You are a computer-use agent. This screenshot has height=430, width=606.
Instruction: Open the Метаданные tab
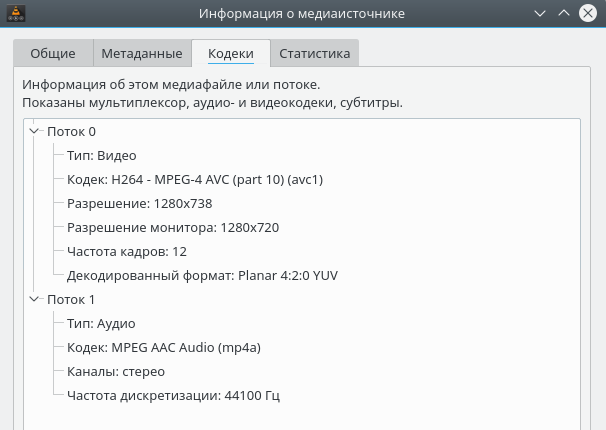[143, 54]
